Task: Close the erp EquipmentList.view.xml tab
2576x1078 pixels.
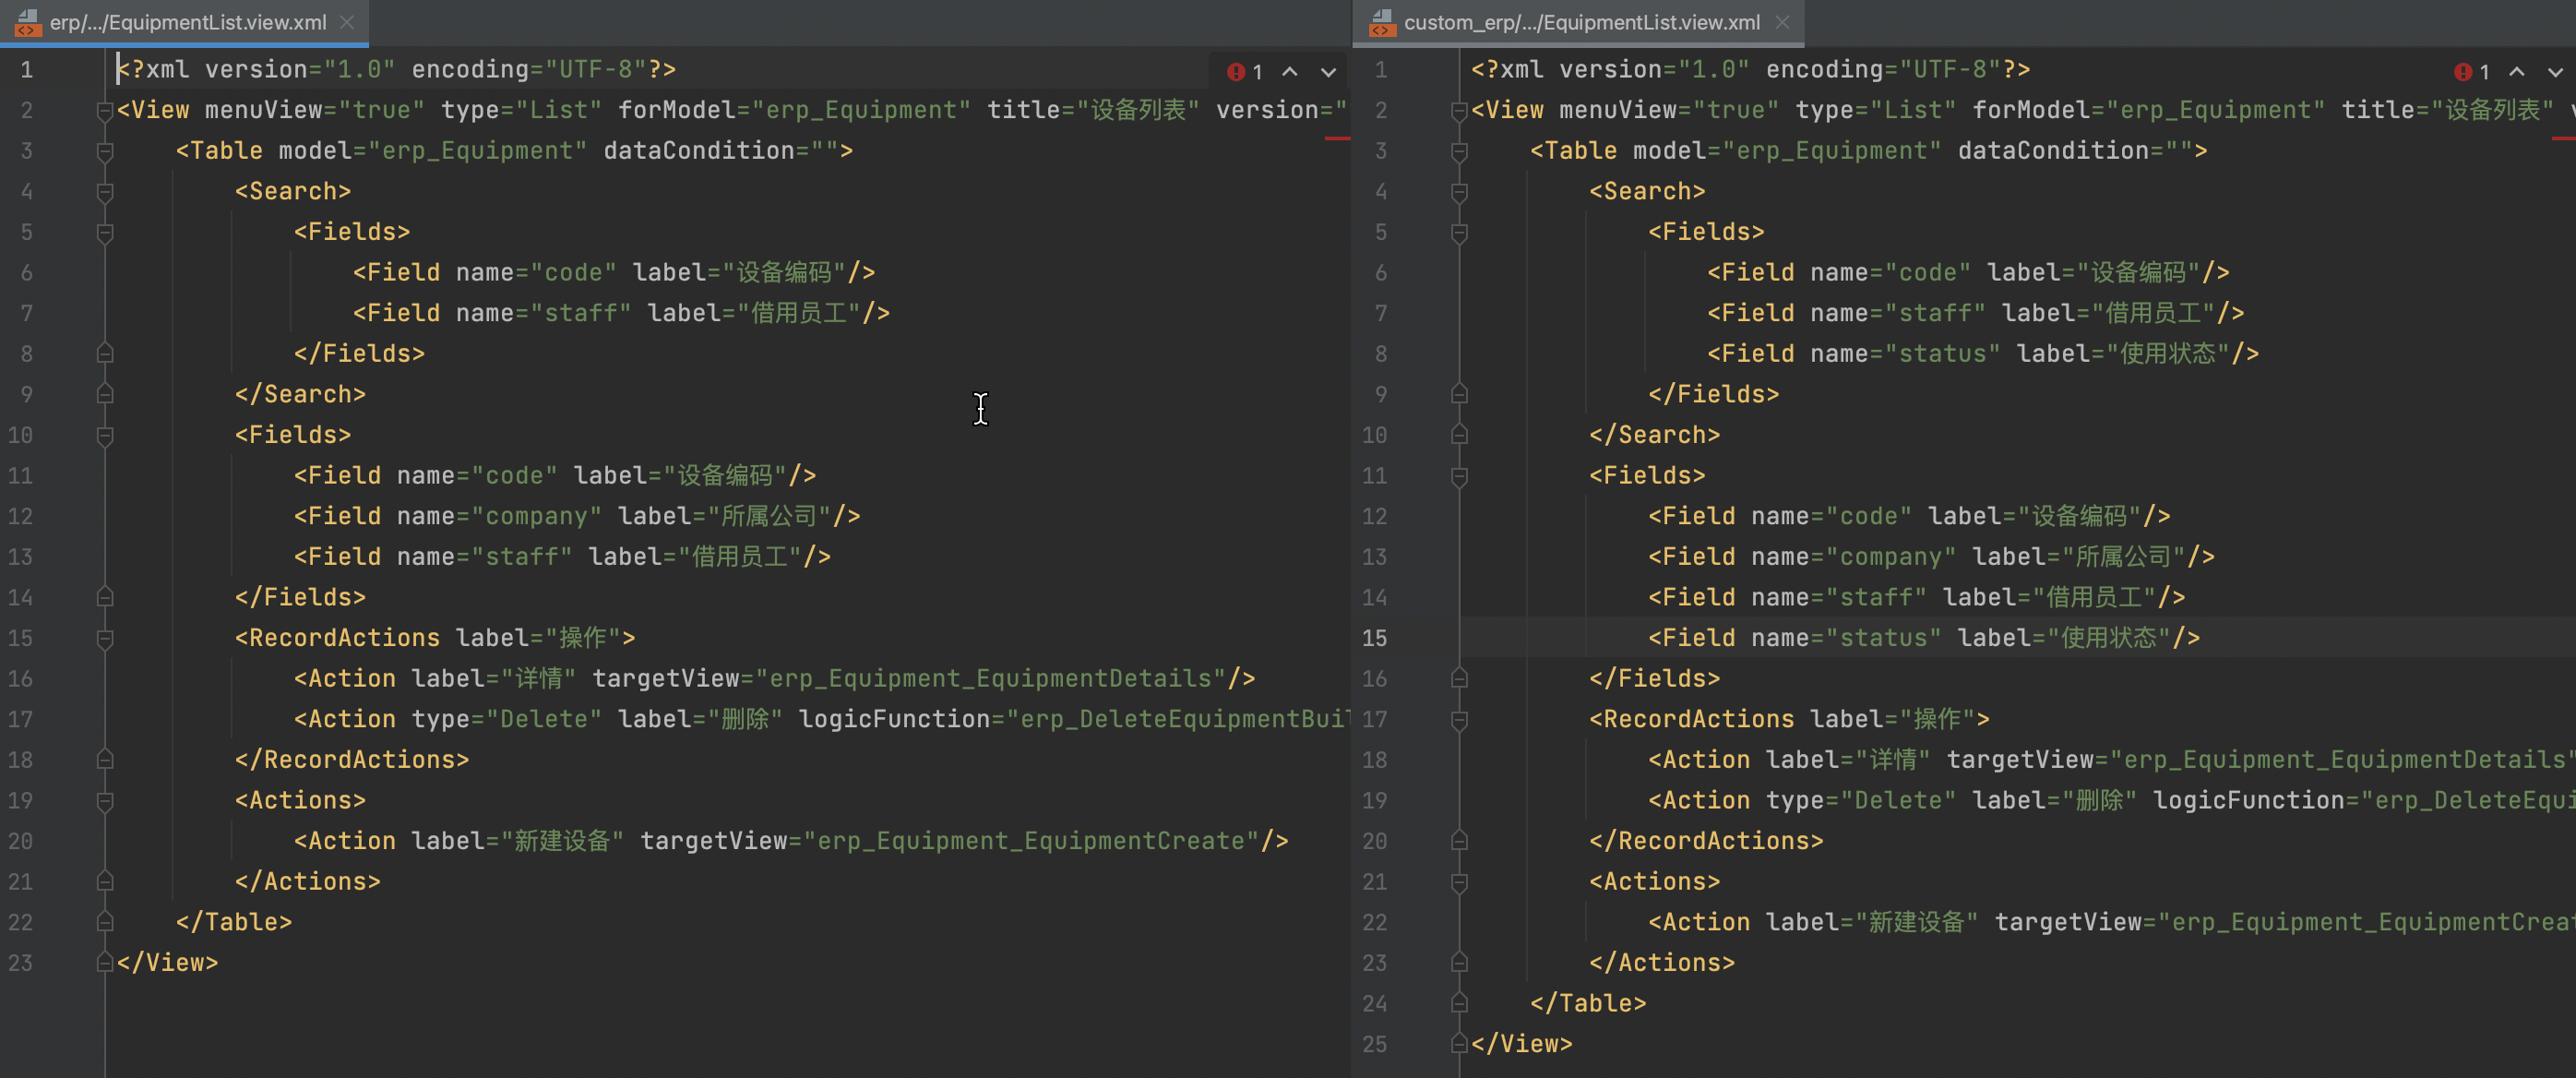Action: [x=347, y=22]
